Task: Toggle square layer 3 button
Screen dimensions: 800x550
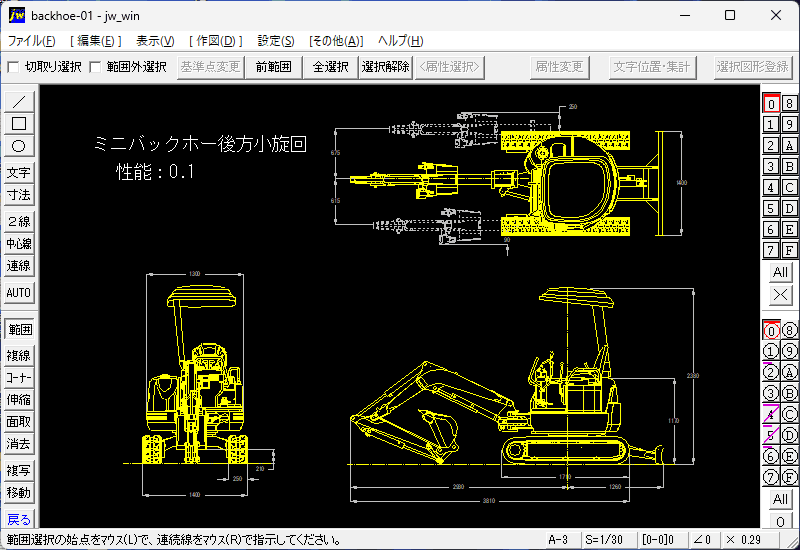Action: [x=771, y=167]
